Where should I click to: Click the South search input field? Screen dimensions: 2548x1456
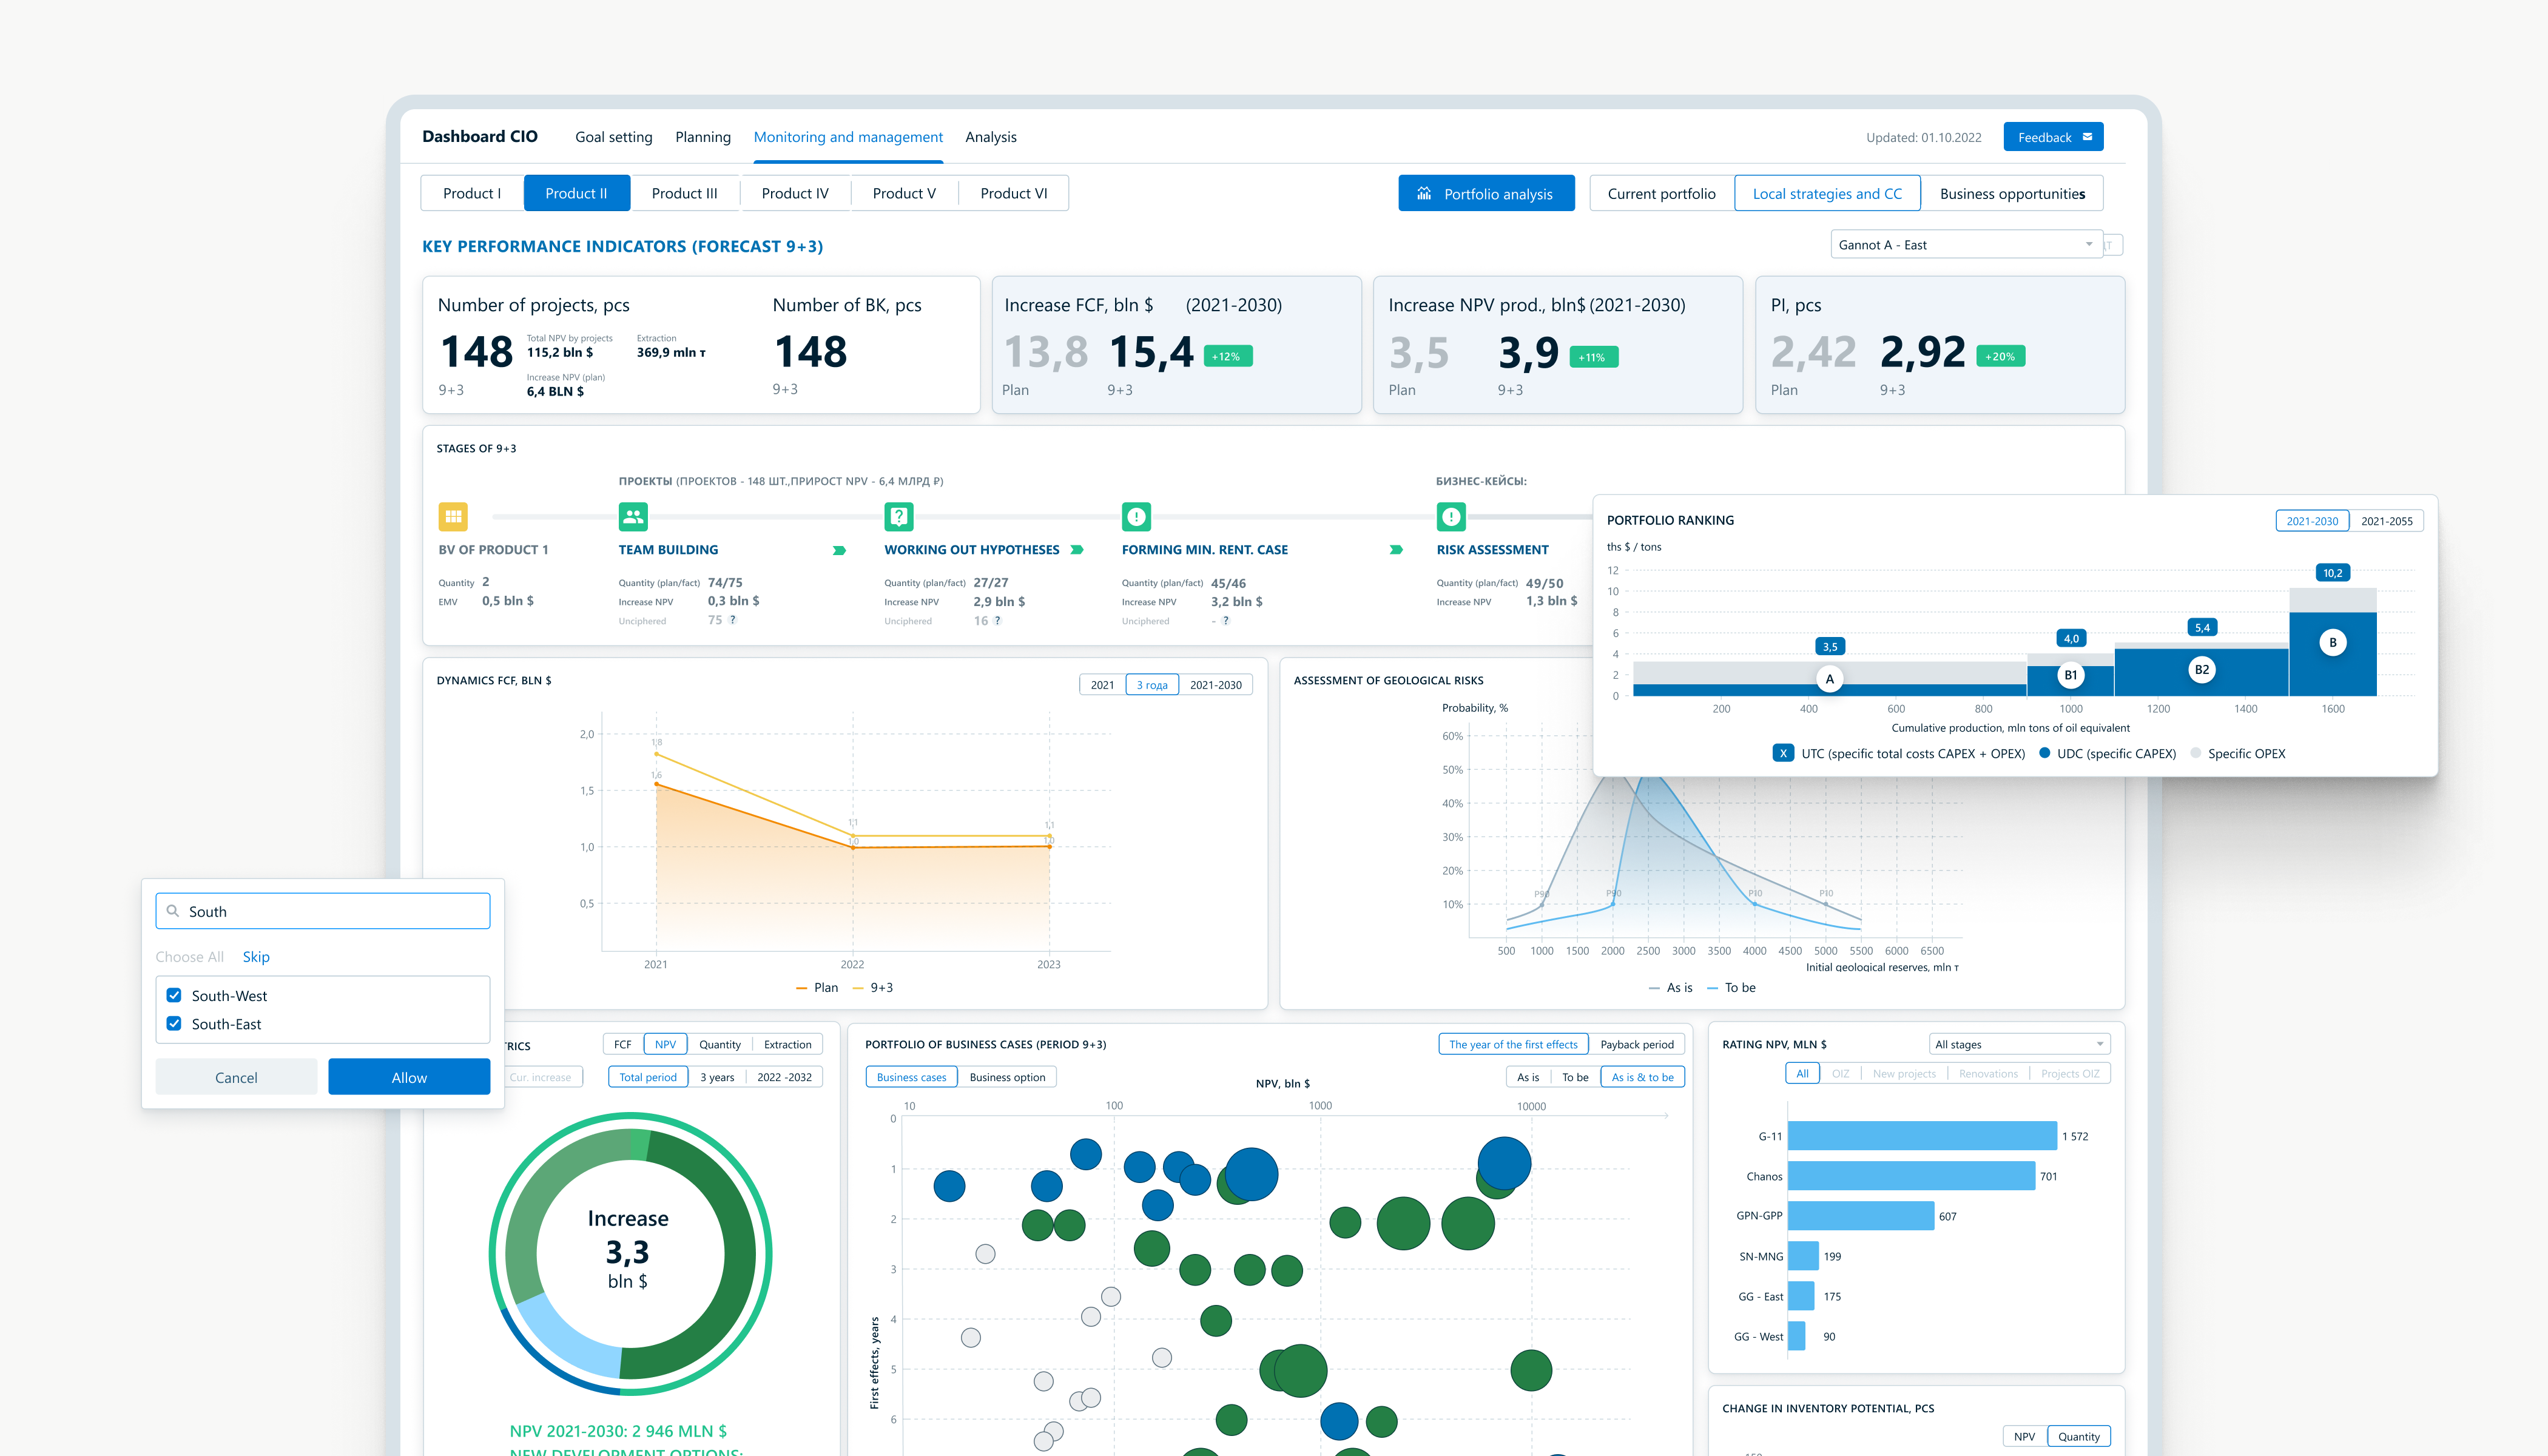point(323,911)
